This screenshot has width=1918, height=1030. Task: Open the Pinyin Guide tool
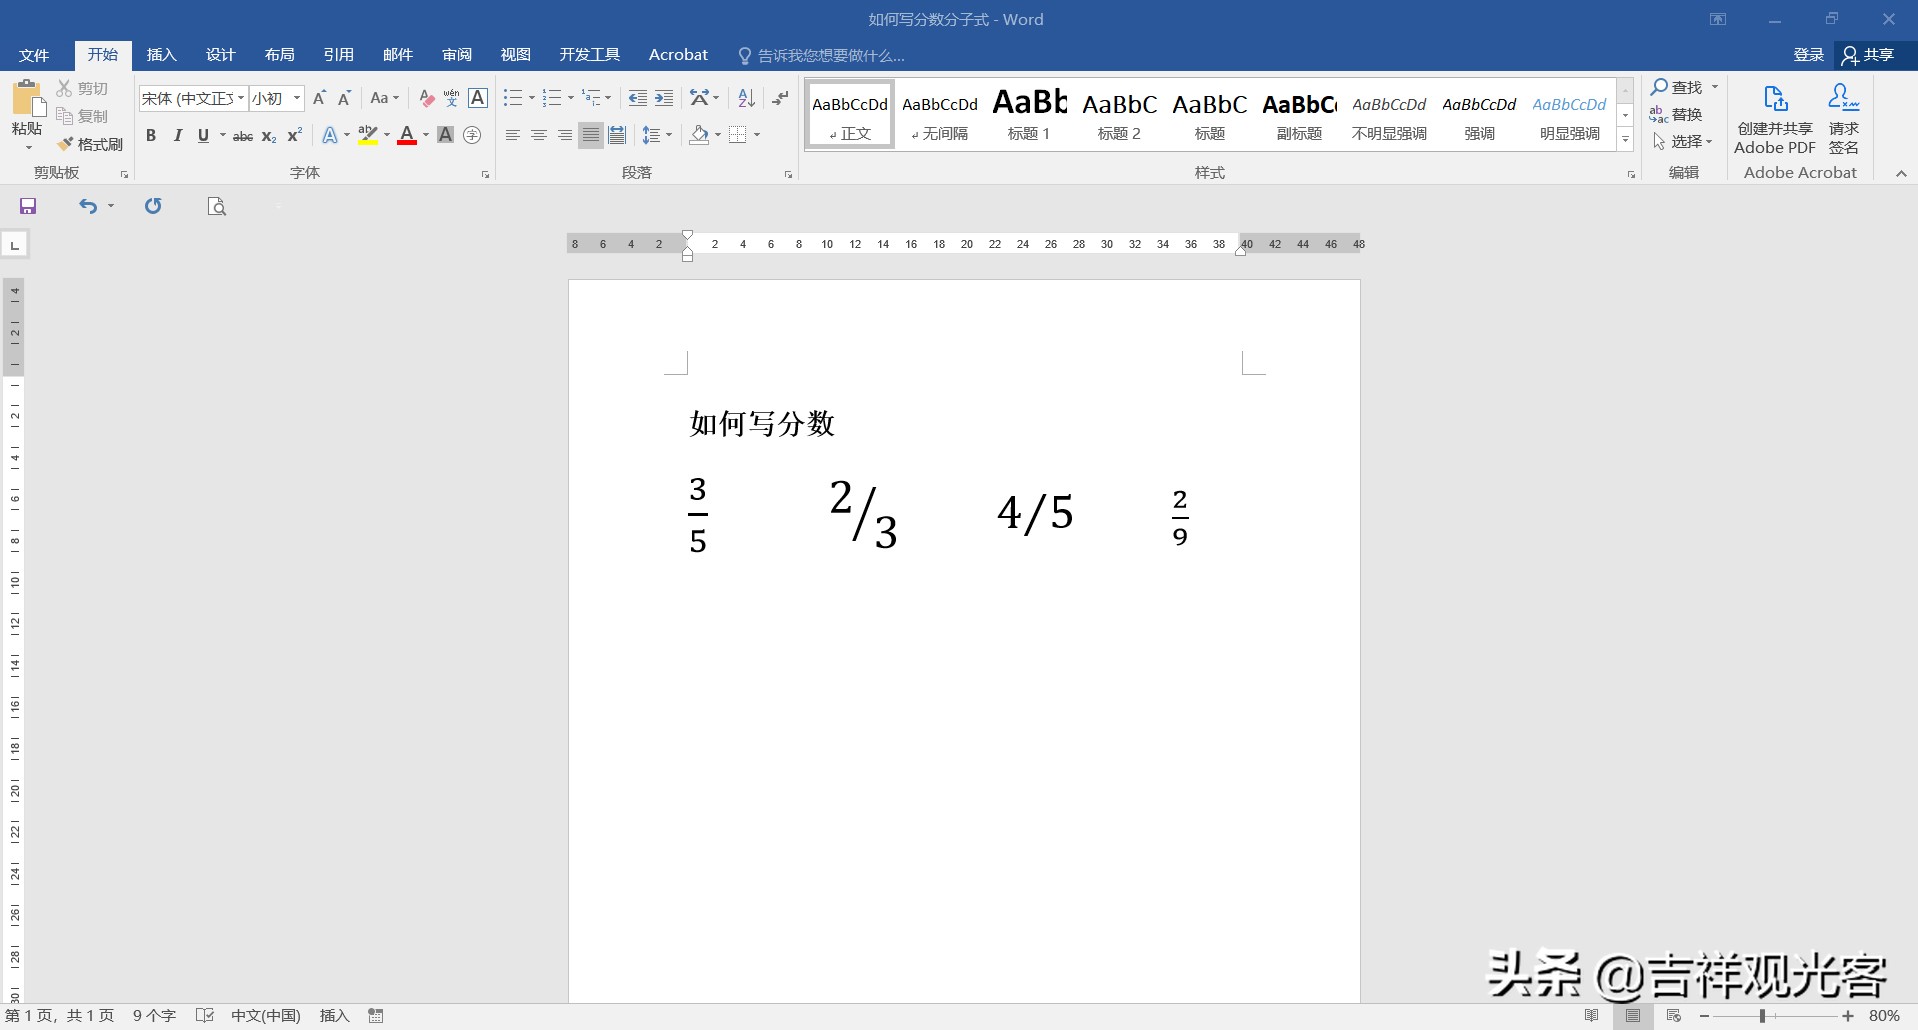click(x=450, y=97)
